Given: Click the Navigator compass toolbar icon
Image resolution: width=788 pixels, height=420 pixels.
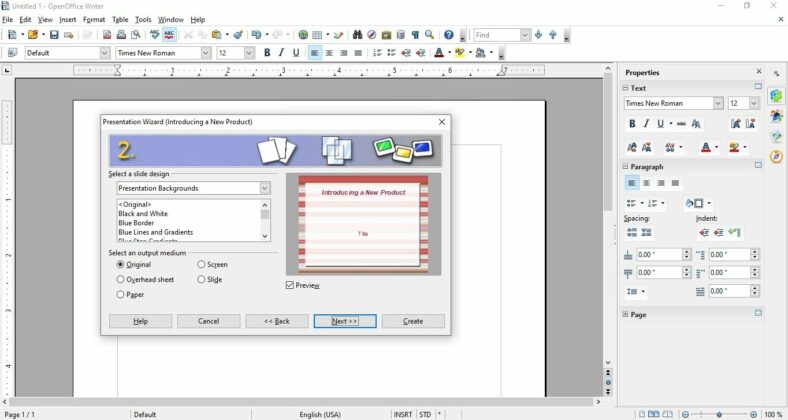Looking at the screenshot, I should pyautogui.click(x=371, y=35).
